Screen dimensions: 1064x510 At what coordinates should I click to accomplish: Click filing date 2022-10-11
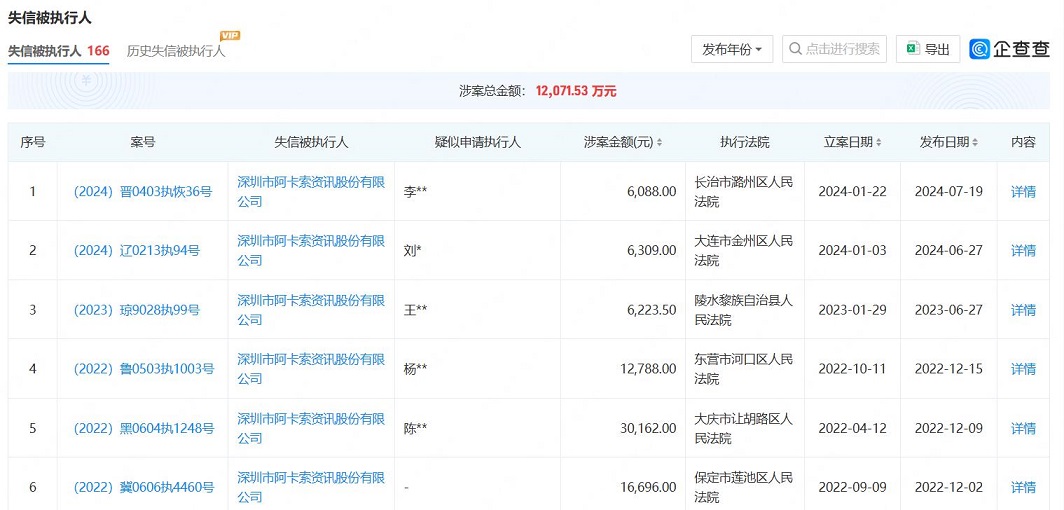click(852, 369)
